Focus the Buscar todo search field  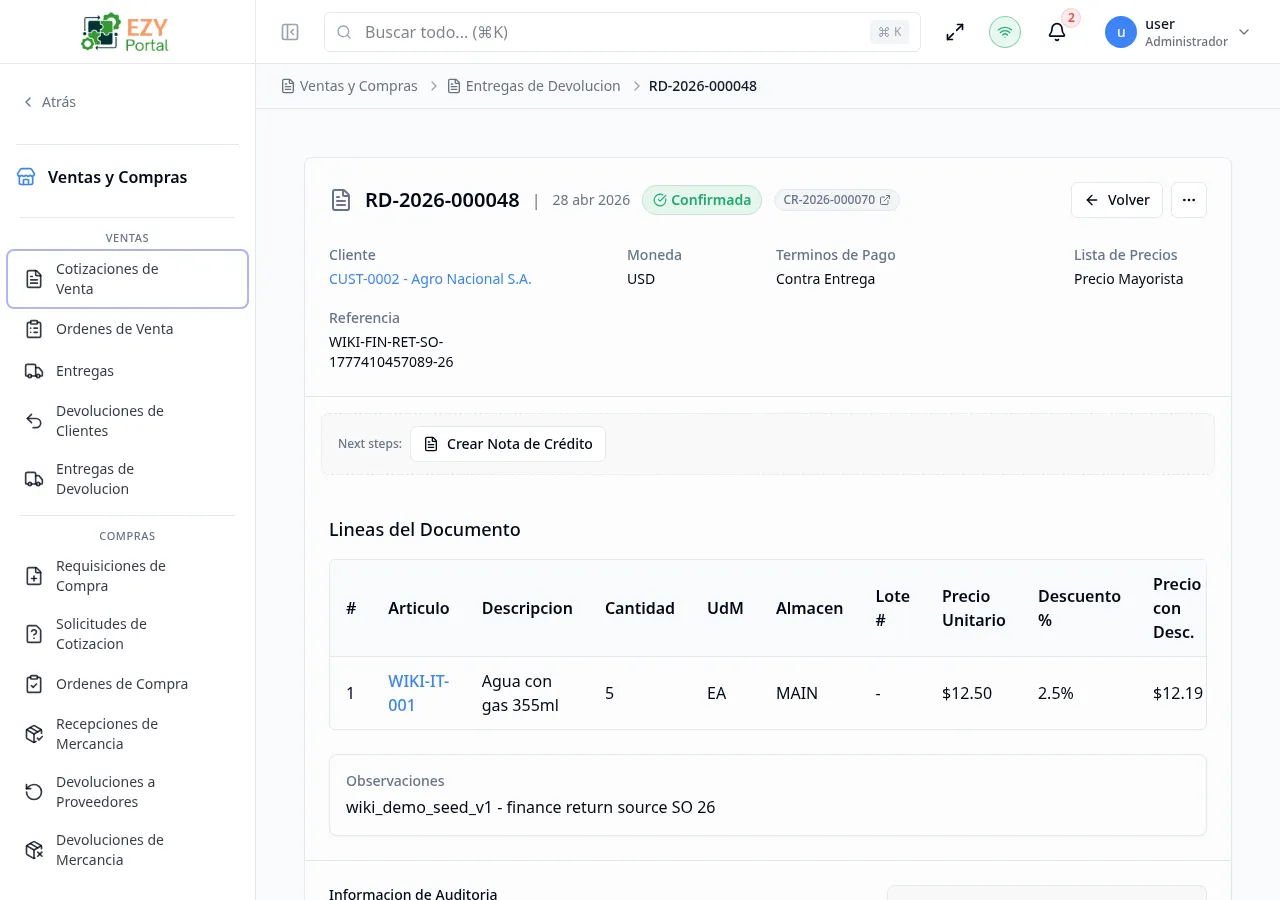click(x=622, y=32)
